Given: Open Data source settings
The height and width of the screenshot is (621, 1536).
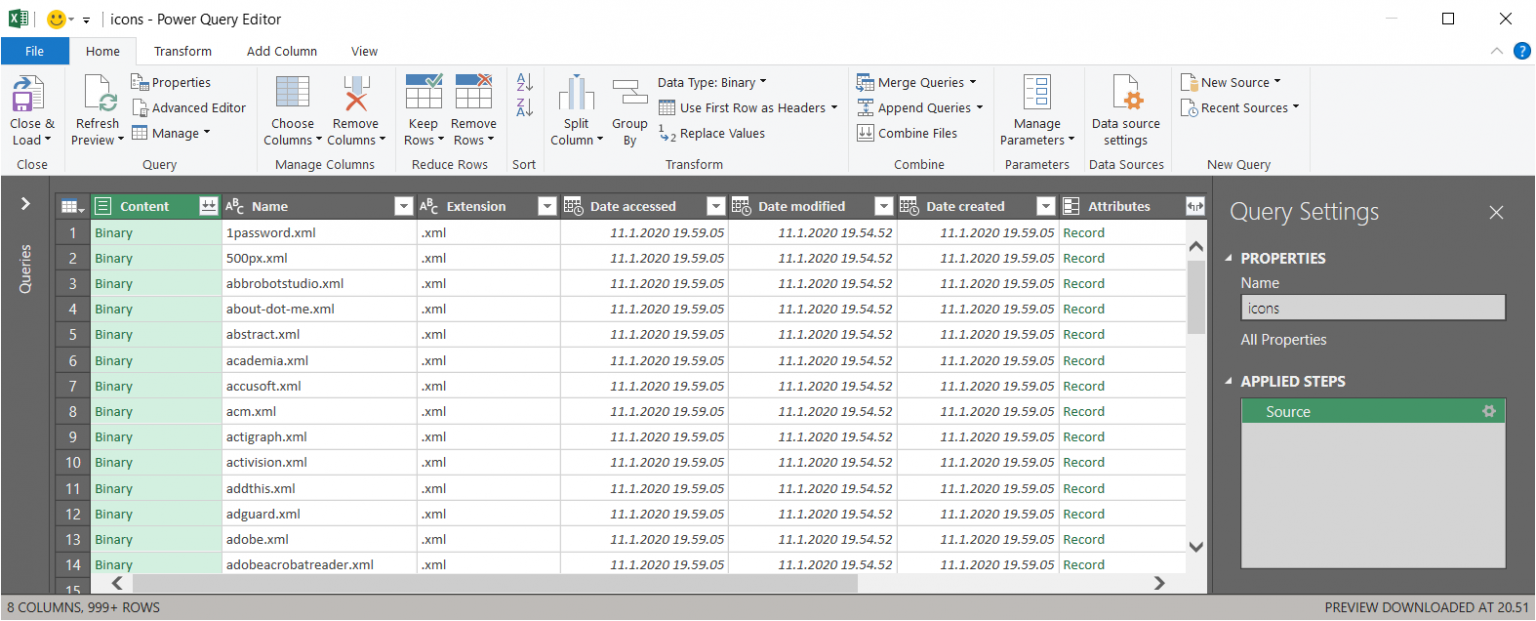Looking at the screenshot, I should click(1126, 110).
